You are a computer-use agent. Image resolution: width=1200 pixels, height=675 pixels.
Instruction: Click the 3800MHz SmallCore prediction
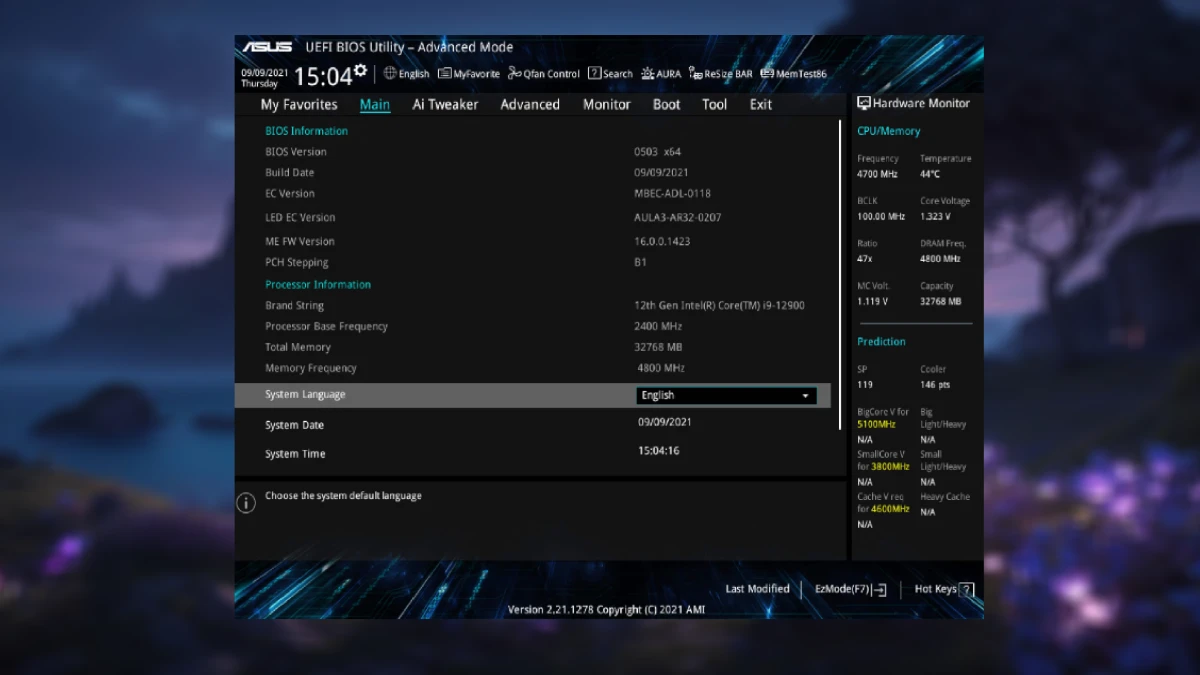tap(890, 467)
